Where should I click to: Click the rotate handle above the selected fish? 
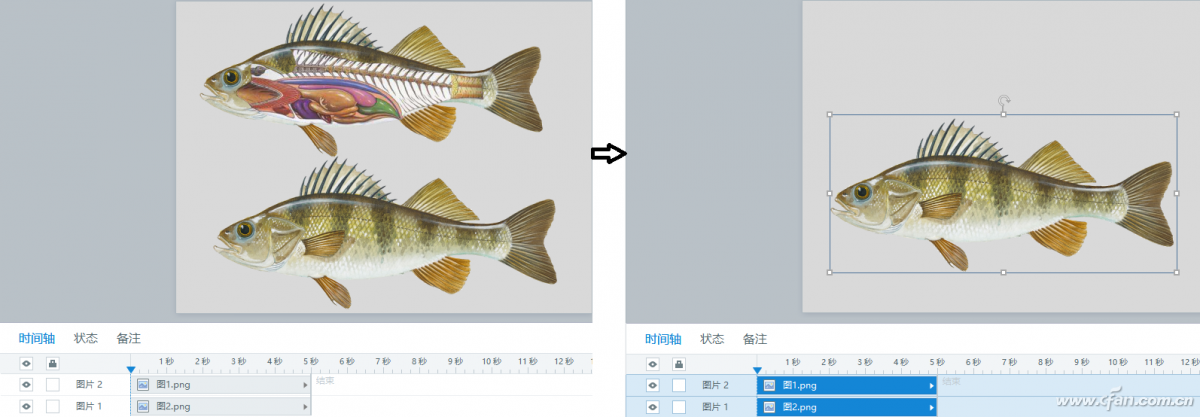(x=1003, y=100)
